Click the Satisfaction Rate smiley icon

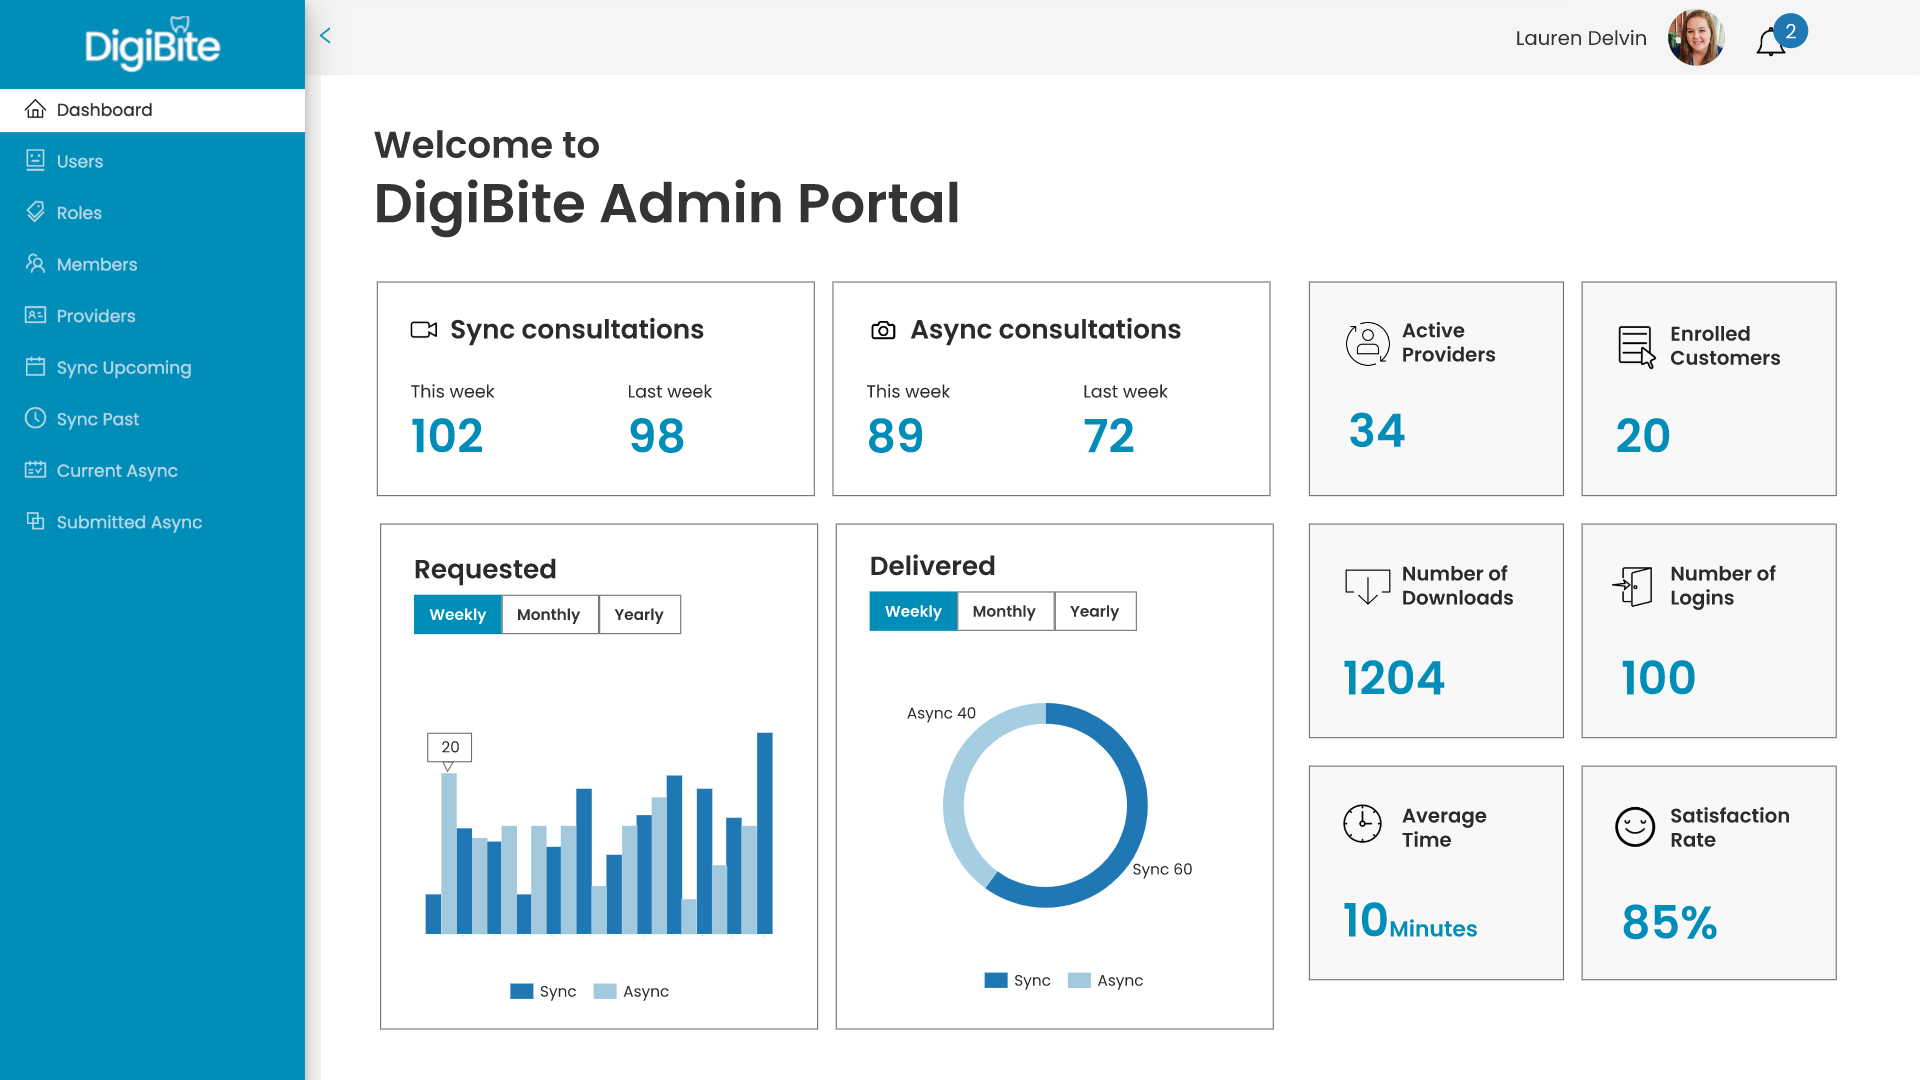1635,827
